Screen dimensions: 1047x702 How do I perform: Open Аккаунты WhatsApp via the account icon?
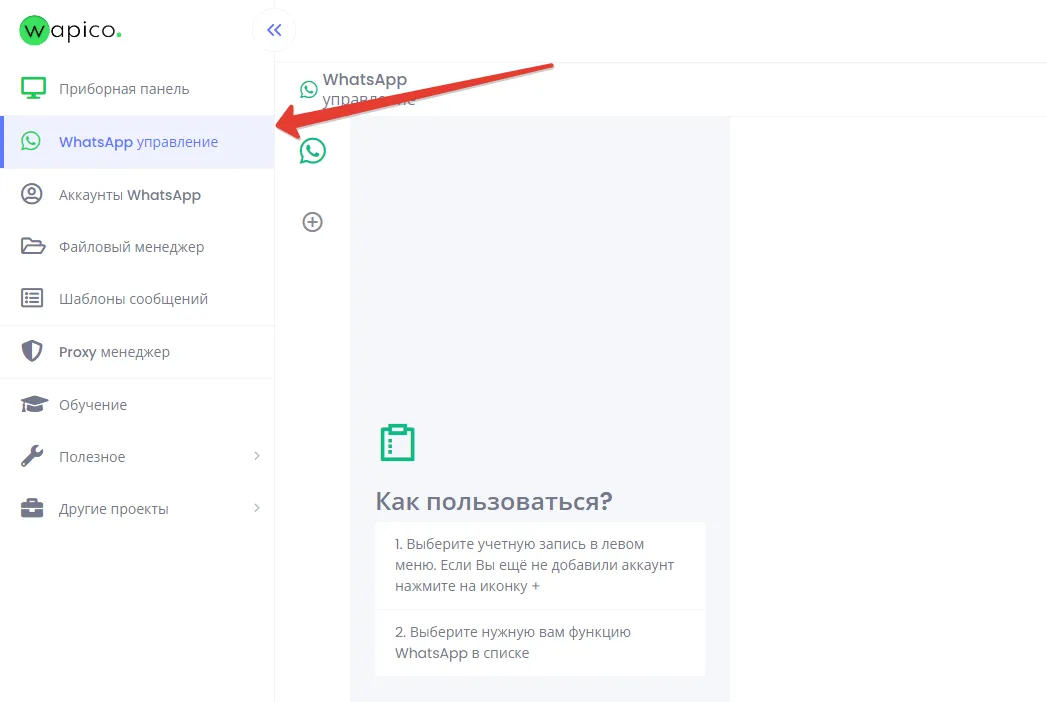click(x=33, y=194)
